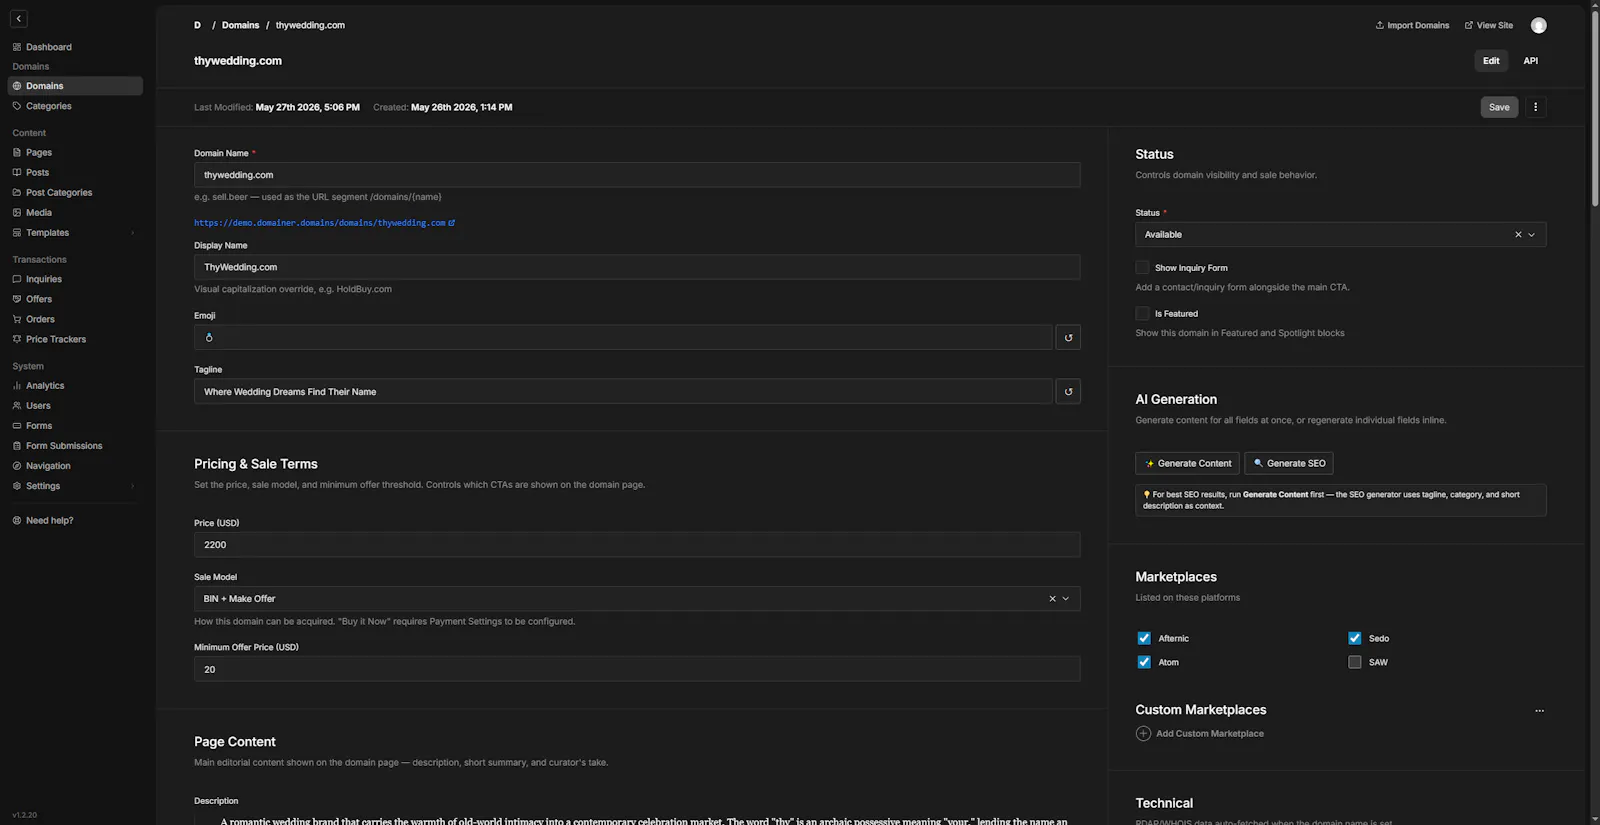Click Import Domains
This screenshot has width=1600, height=825.
1412,25
